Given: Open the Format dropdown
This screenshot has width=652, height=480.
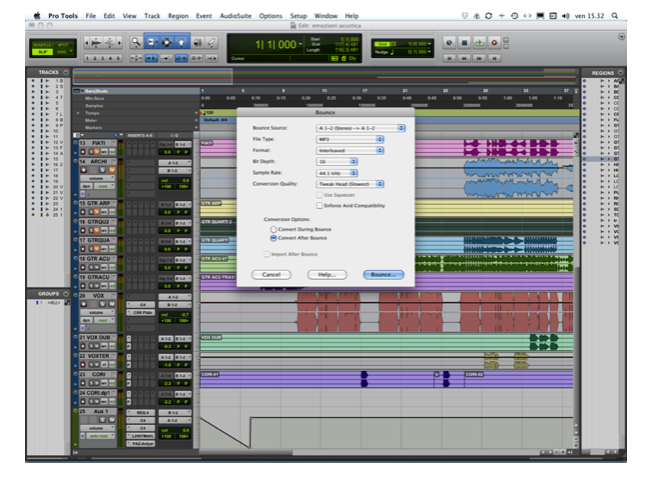Looking at the screenshot, I should click(350, 151).
